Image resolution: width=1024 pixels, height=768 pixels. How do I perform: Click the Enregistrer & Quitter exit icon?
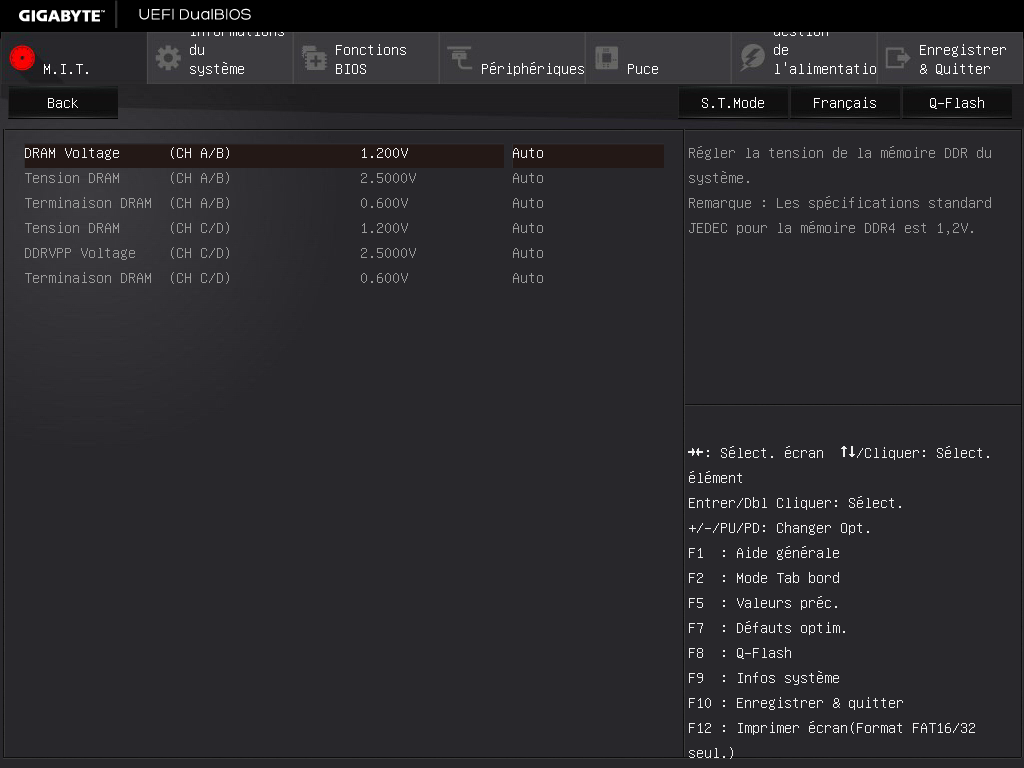coord(898,58)
